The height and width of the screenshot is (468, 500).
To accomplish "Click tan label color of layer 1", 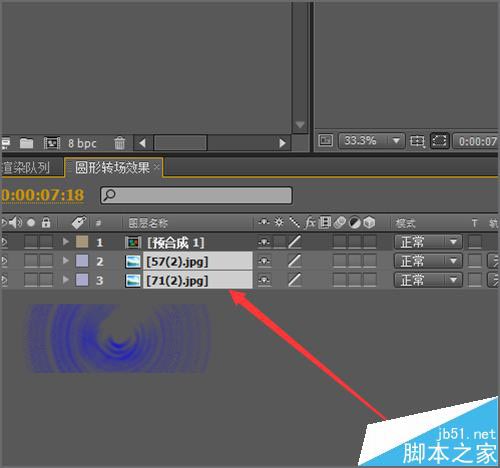I will (x=82, y=242).
